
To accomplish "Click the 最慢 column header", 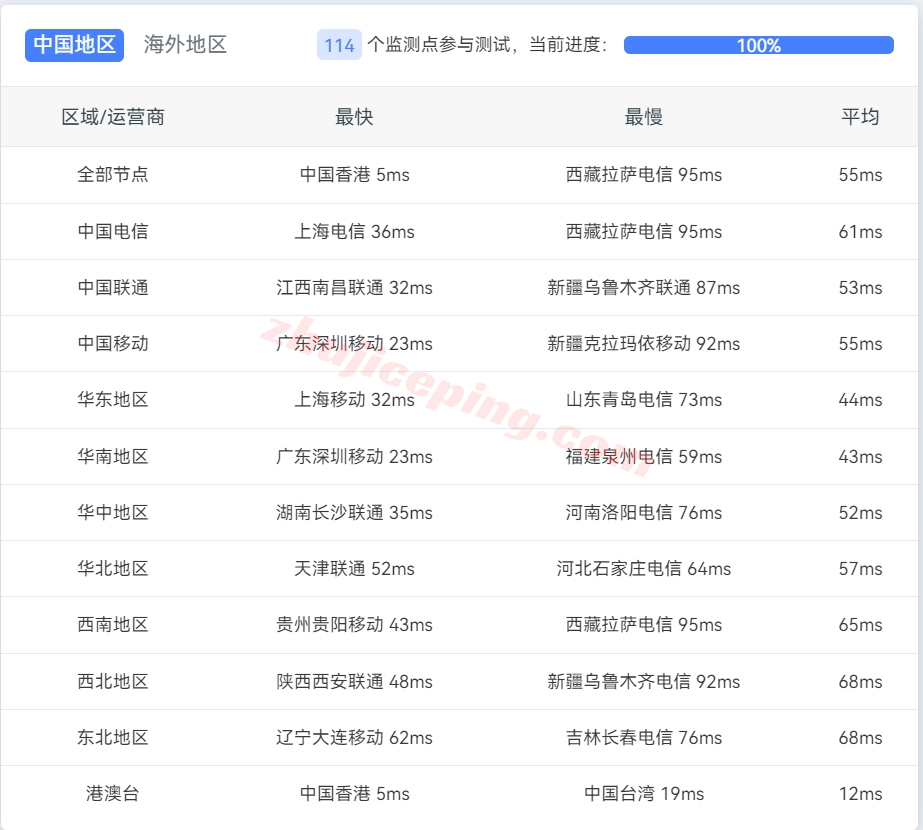I will click(x=643, y=117).
